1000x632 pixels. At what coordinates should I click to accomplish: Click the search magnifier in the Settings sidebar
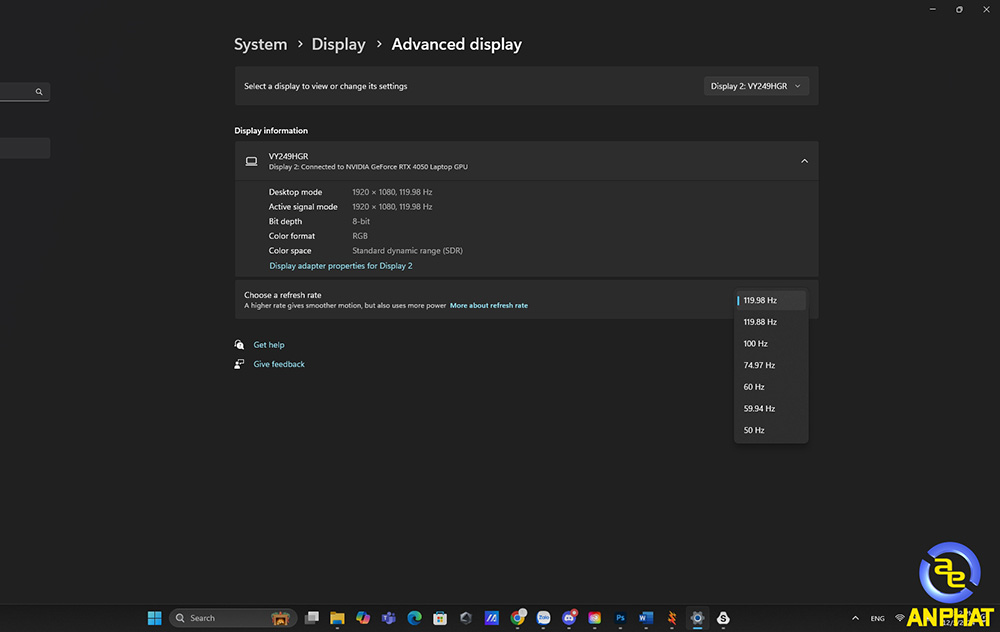coord(39,92)
